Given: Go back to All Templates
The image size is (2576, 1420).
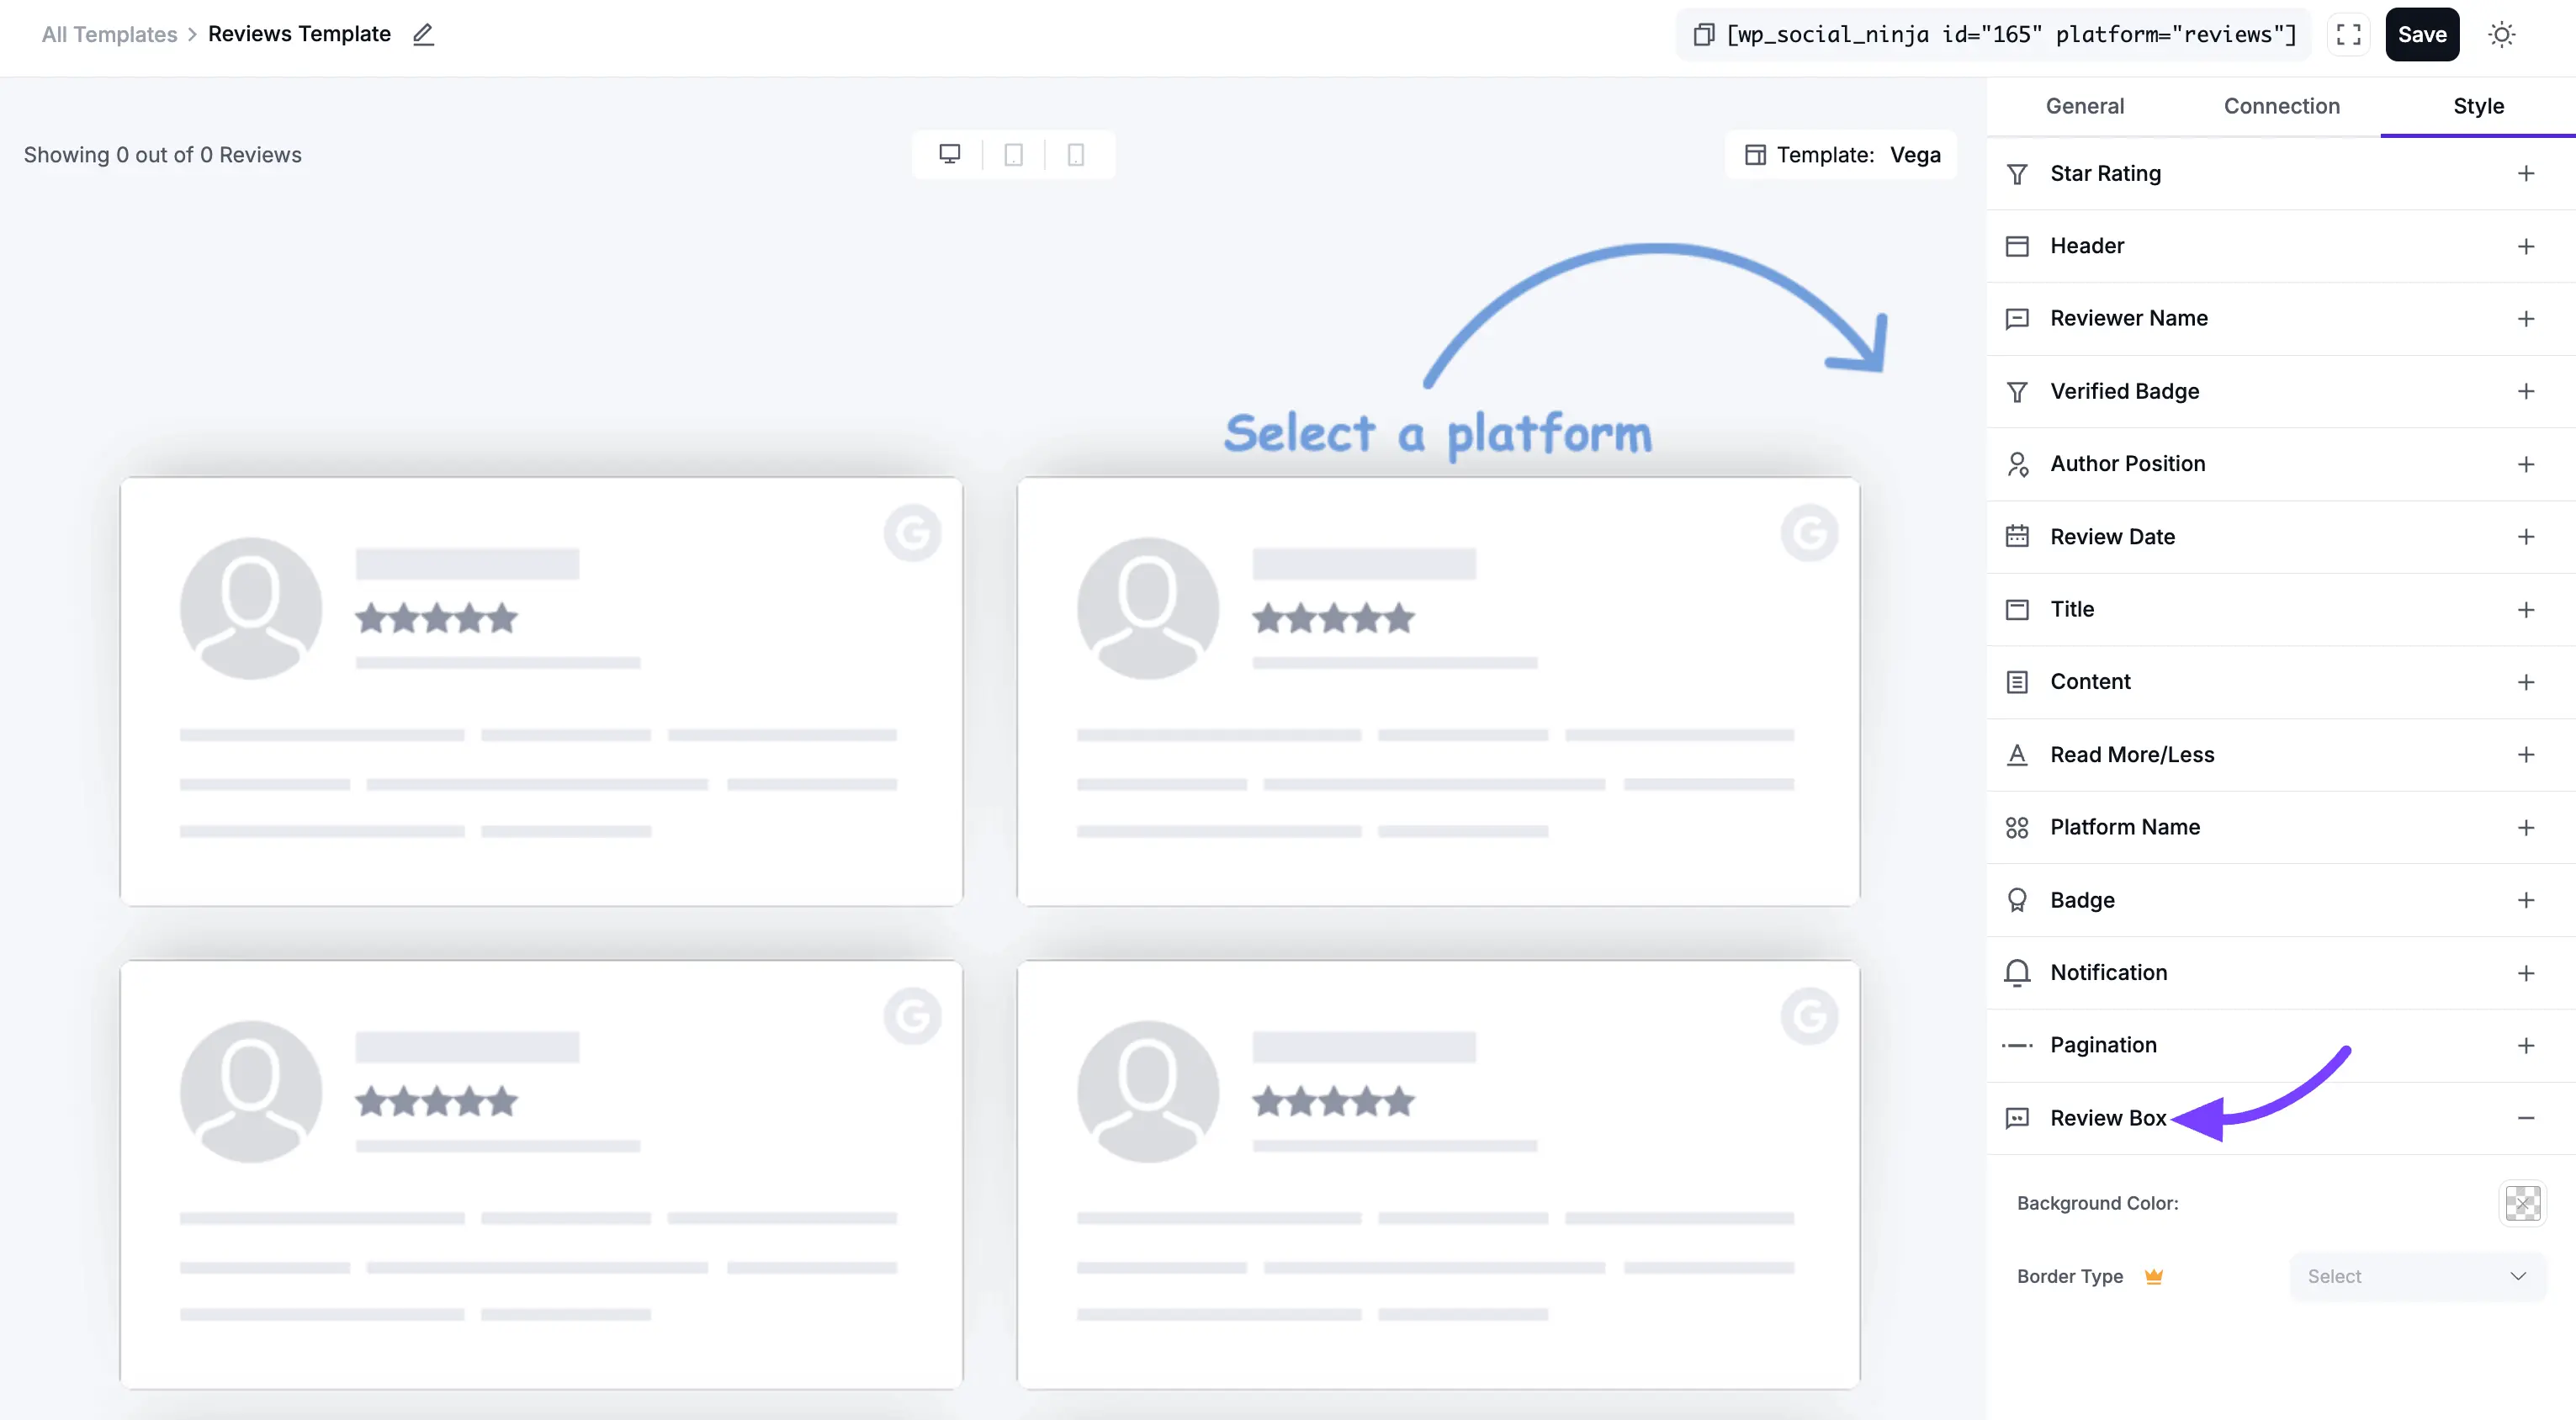Looking at the screenshot, I should [108, 33].
